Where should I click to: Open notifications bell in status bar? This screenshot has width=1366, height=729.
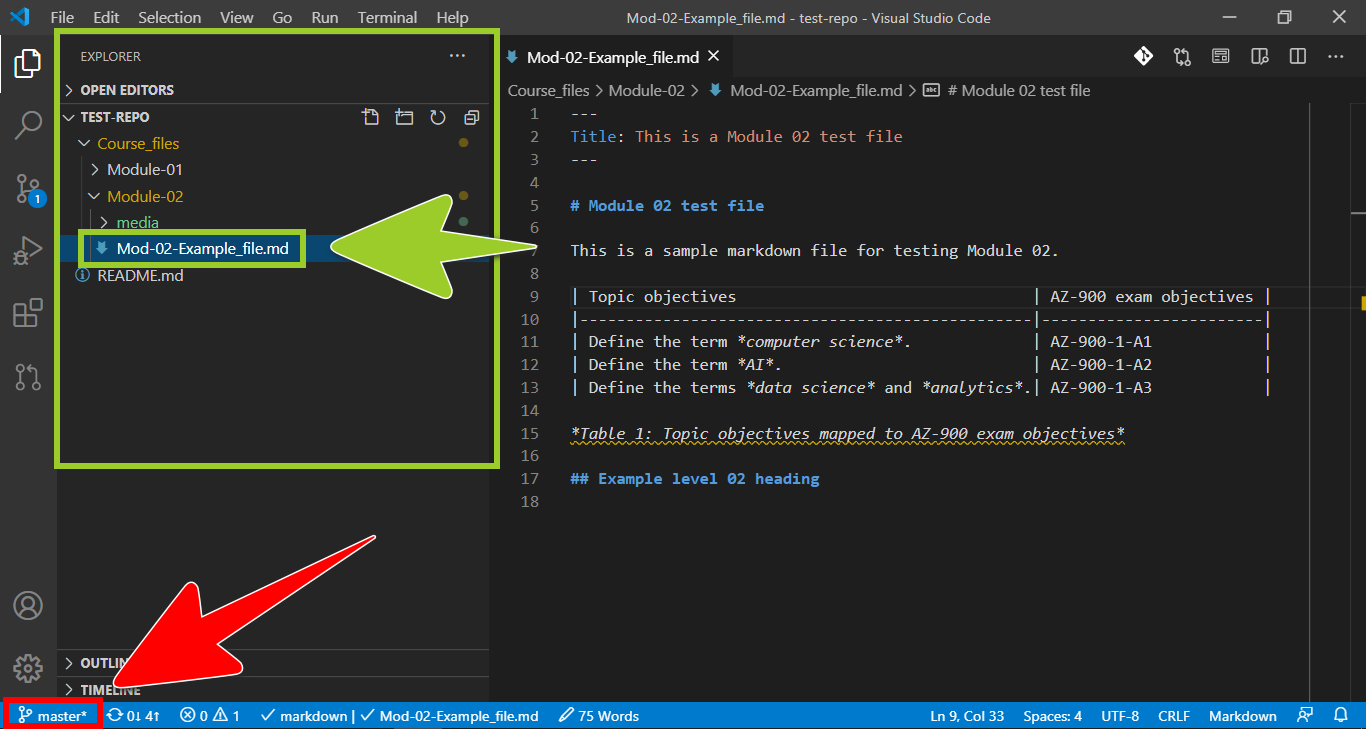1341,715
